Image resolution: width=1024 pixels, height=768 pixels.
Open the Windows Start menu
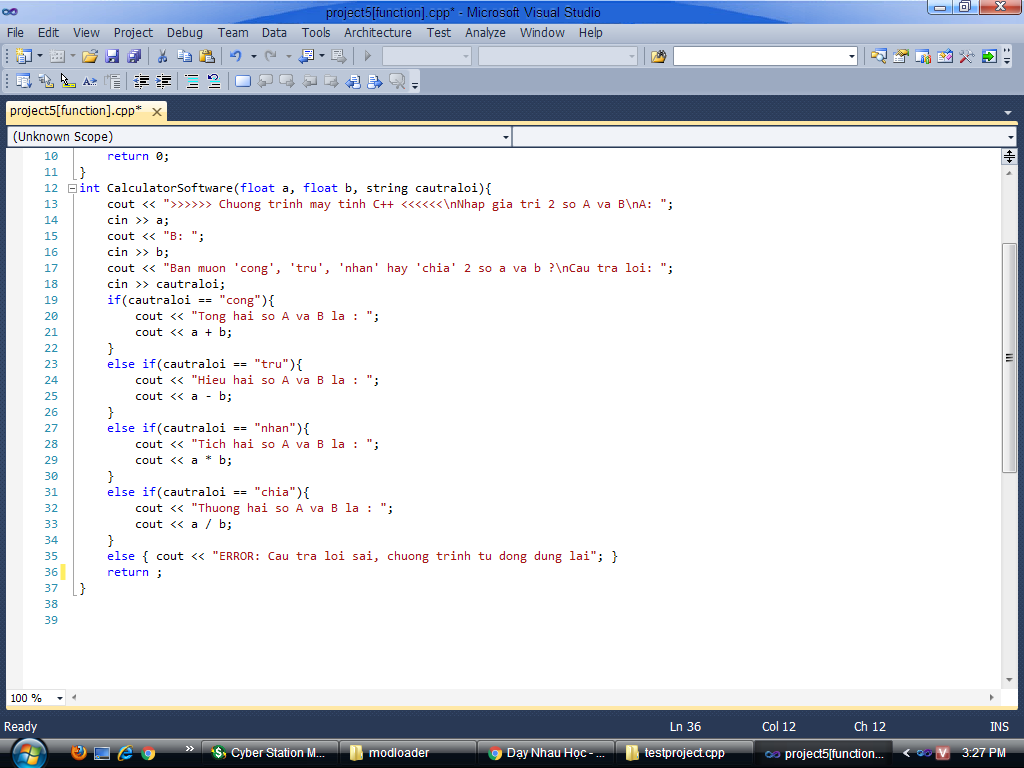click(29, 753)
